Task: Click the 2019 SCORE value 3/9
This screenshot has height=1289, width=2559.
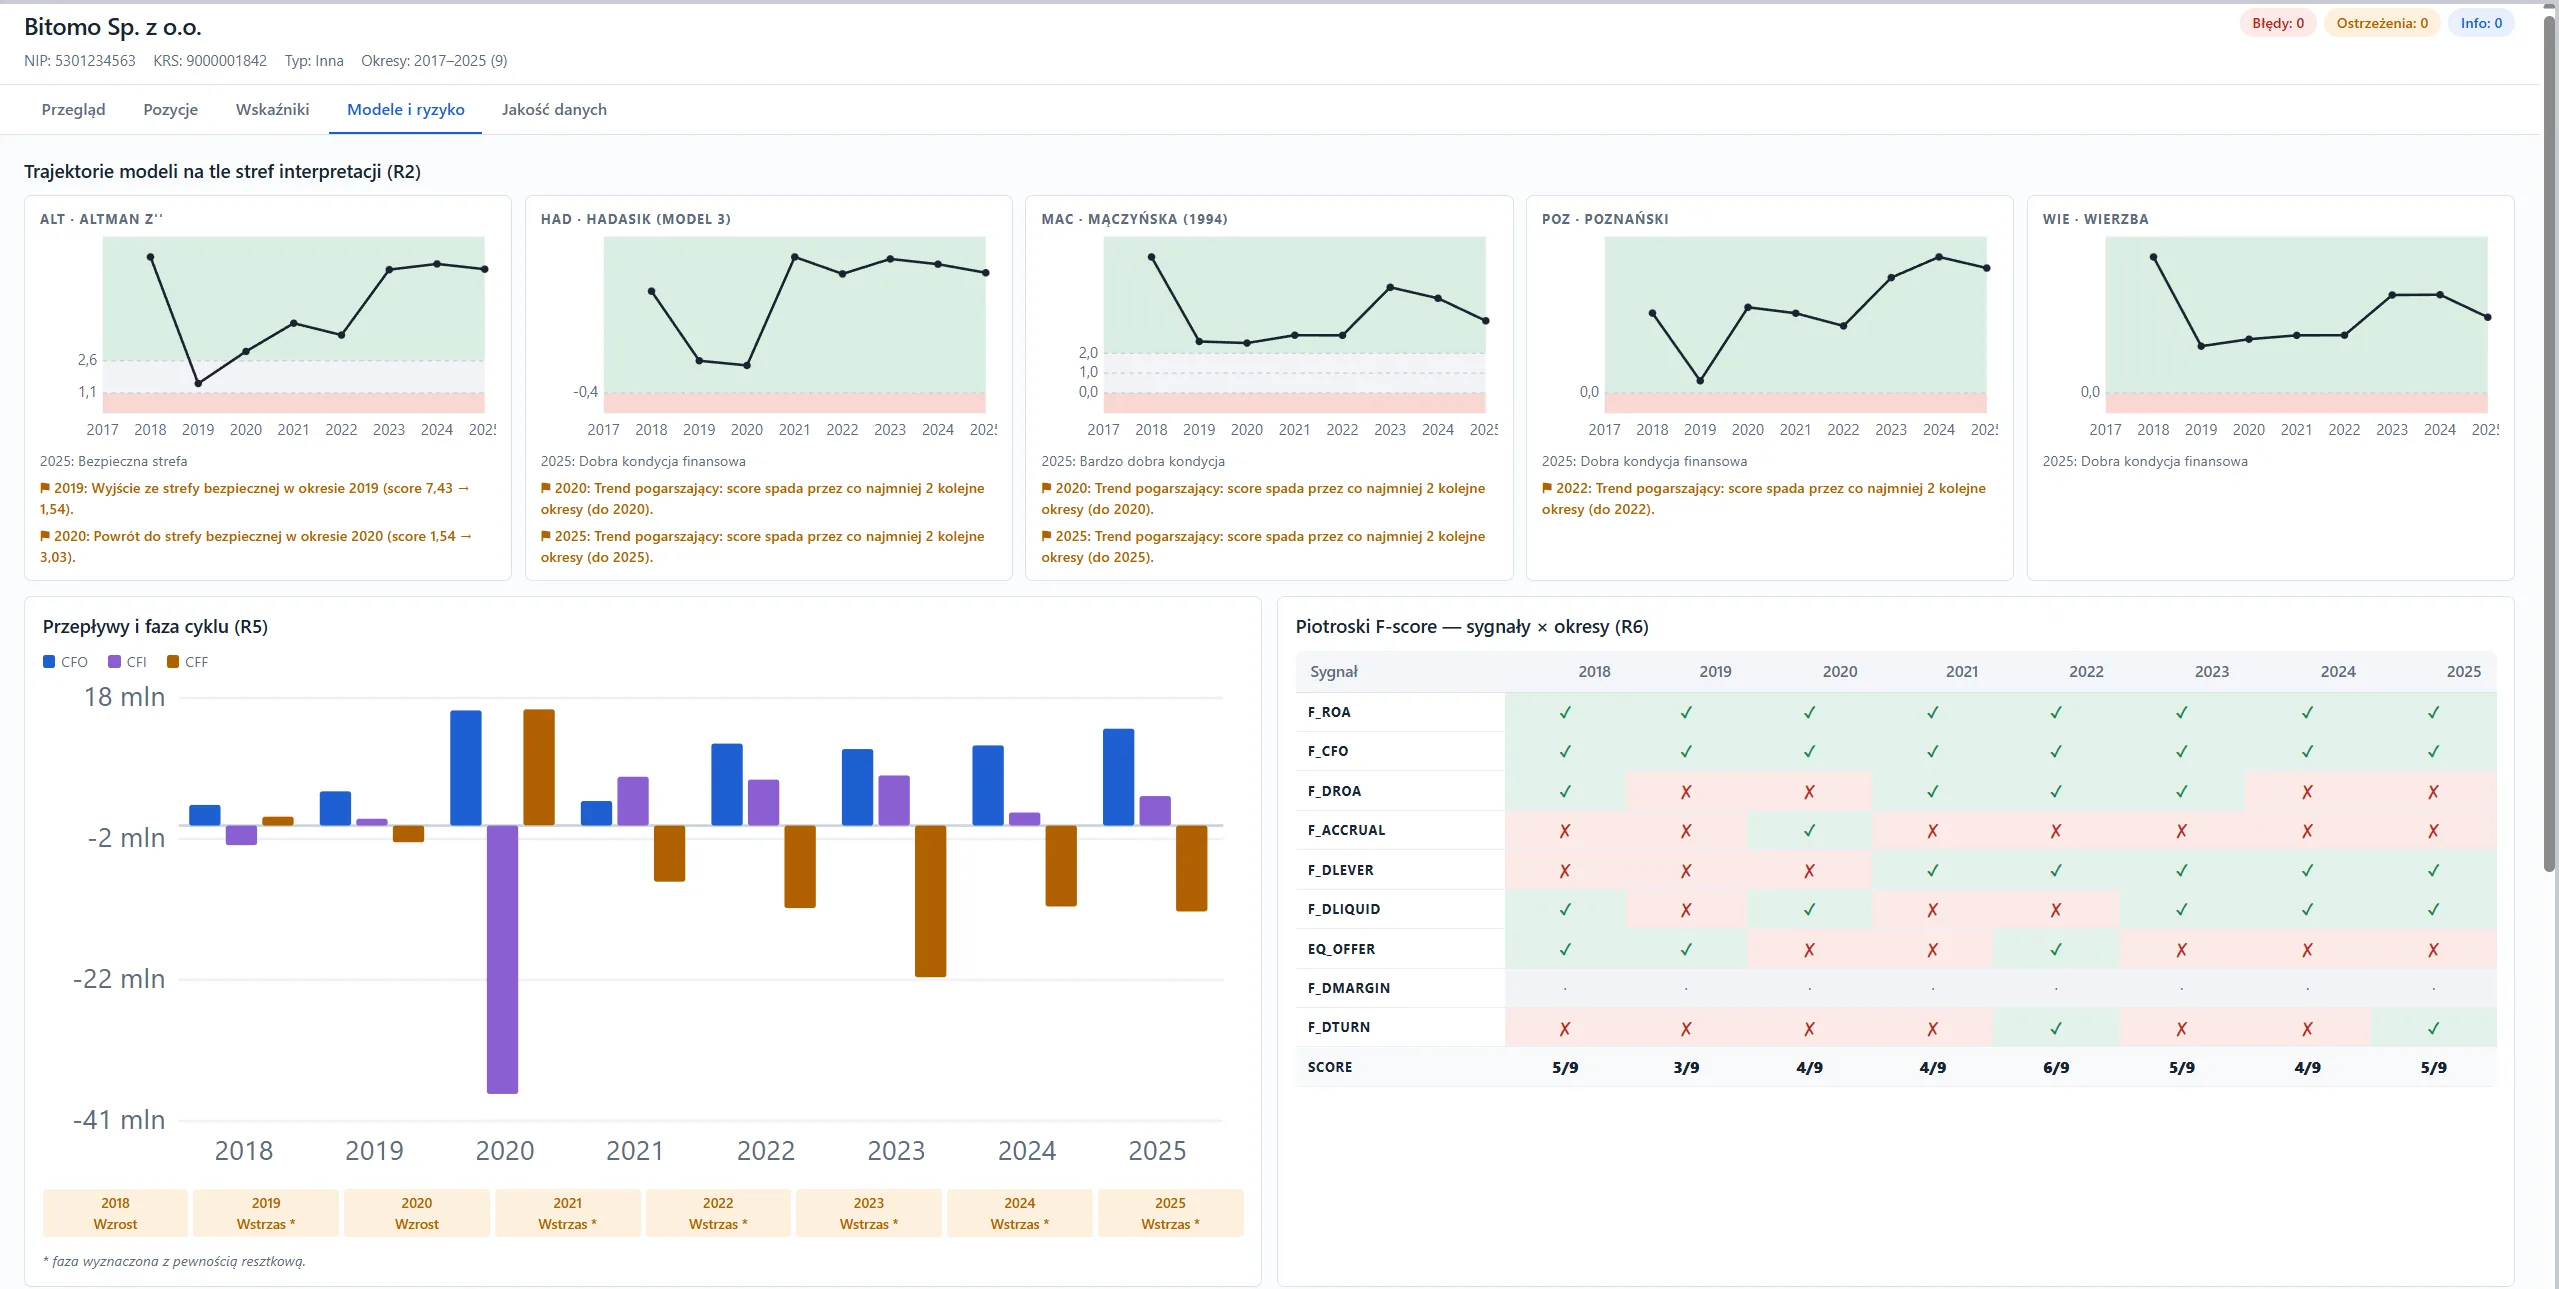Action: click(x=1686, y=1067)
